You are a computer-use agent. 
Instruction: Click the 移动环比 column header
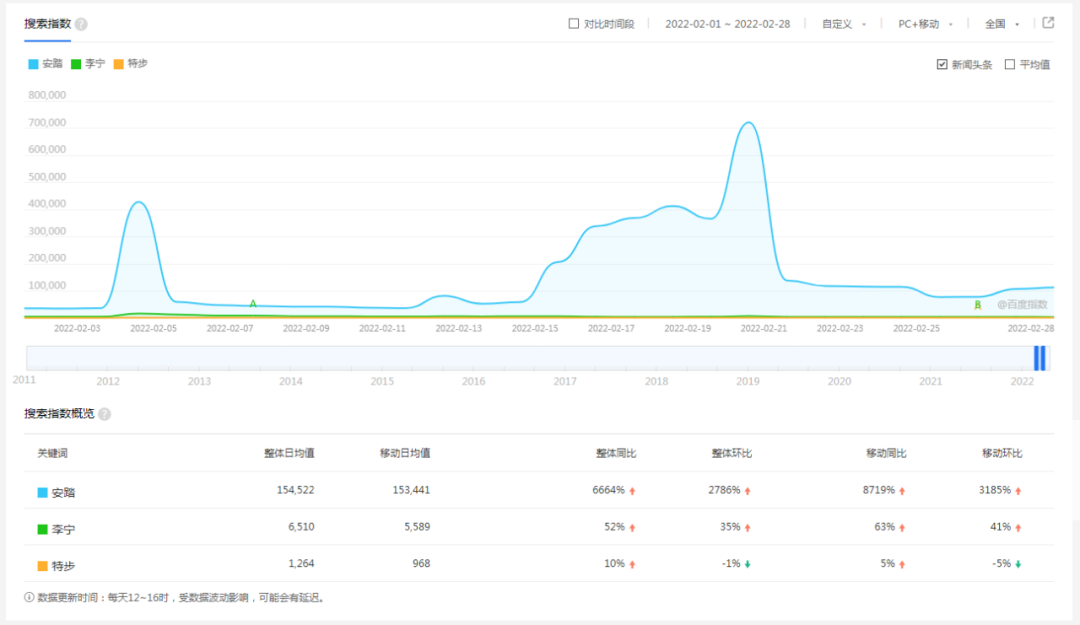(1002, 453)
